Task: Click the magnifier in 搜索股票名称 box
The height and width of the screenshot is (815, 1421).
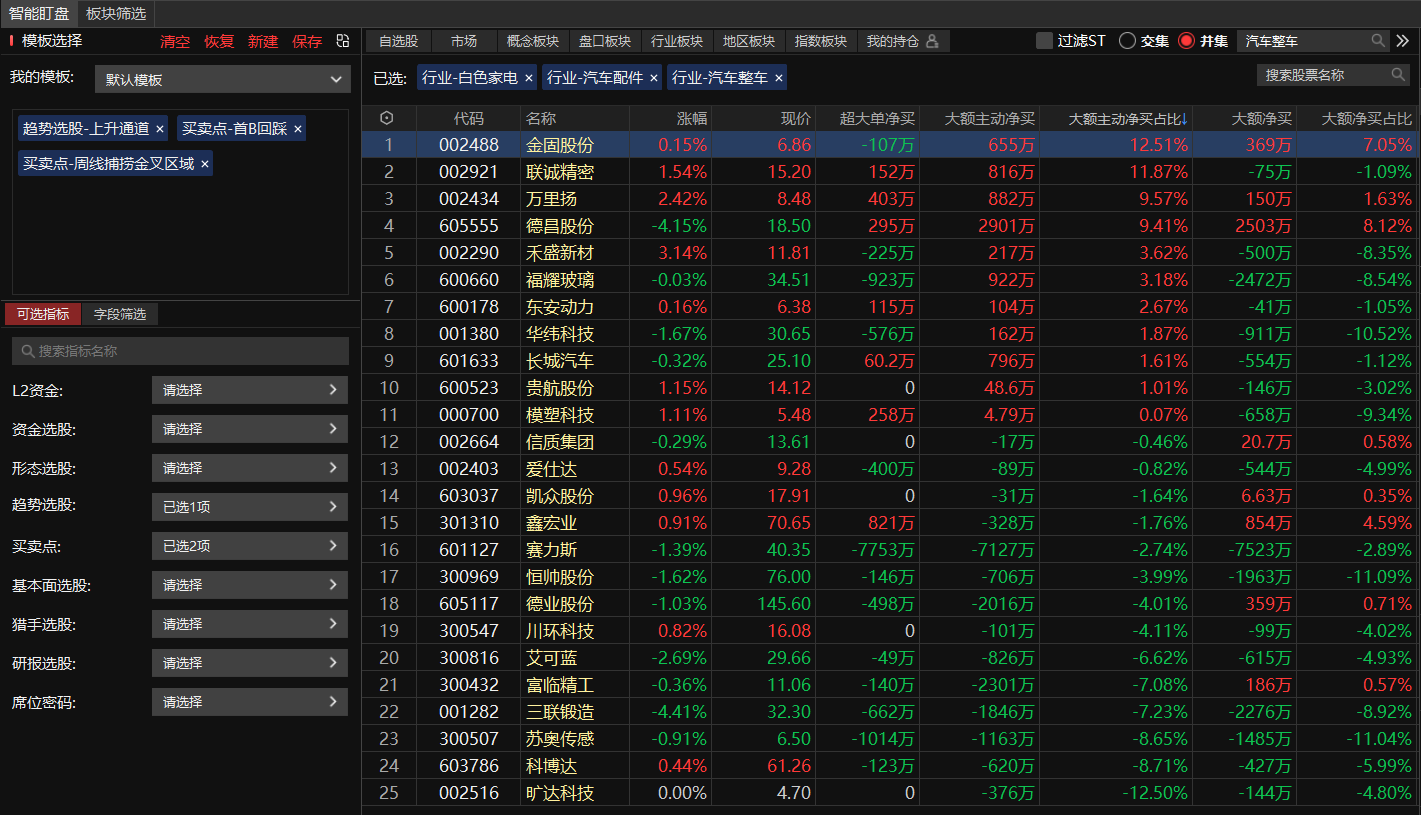Action: point(1398,75)
